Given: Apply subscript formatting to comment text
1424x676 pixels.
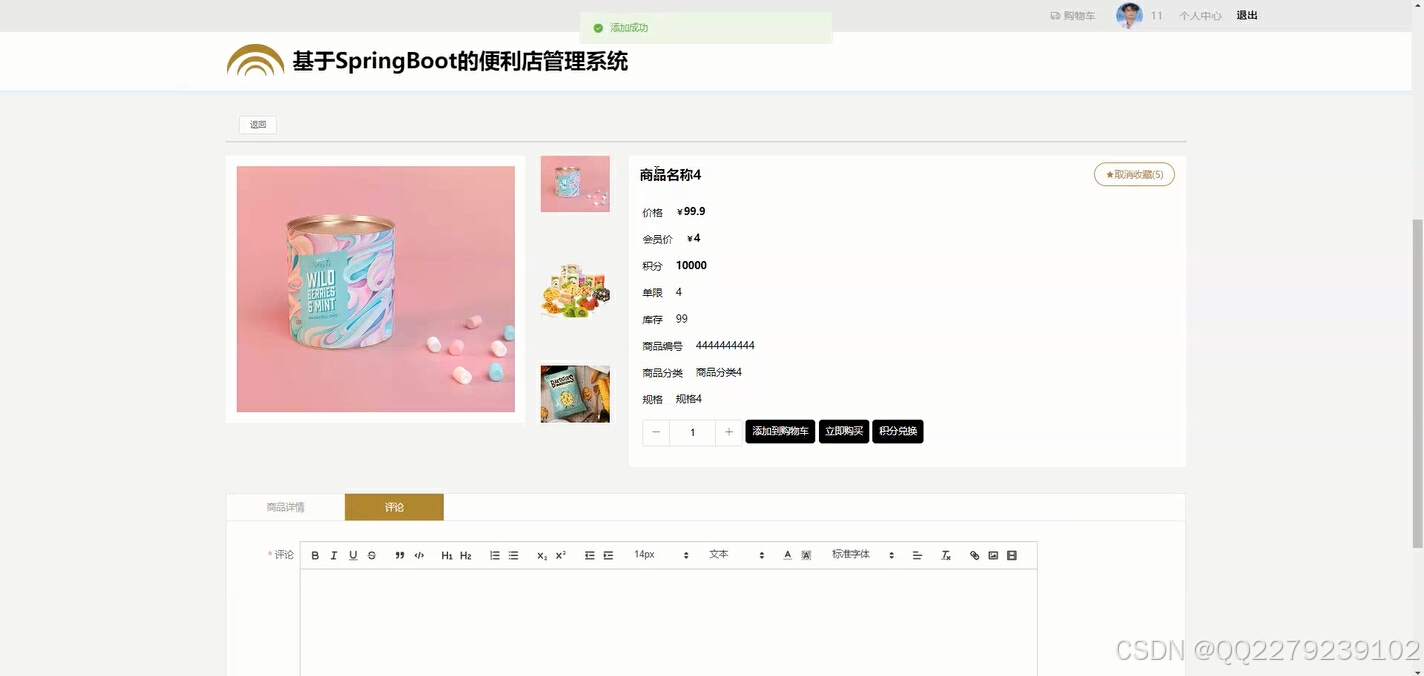Looking at the screenshot, I should pos(540,554).
